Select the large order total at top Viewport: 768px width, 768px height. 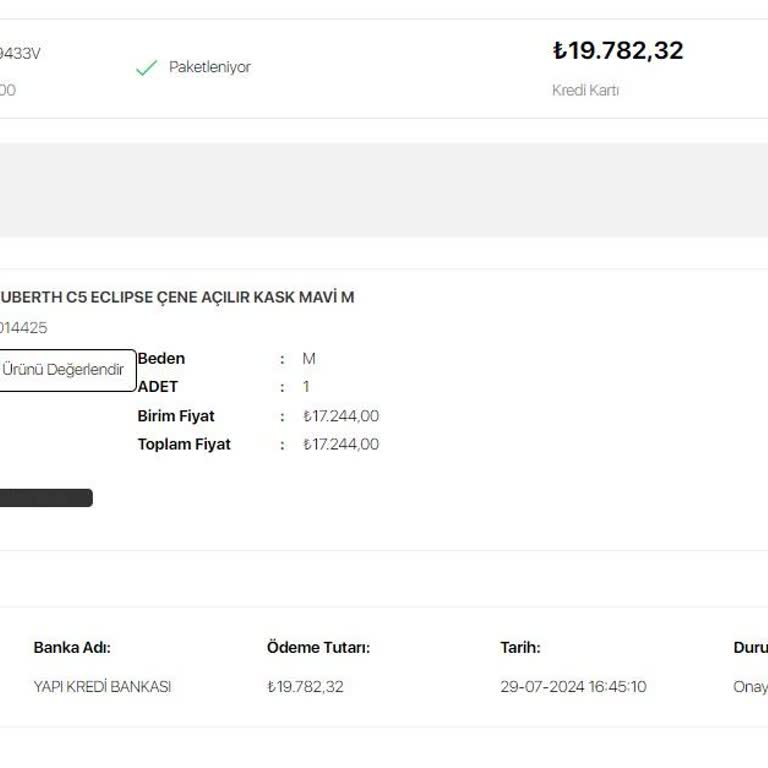(x=617, y=51)
